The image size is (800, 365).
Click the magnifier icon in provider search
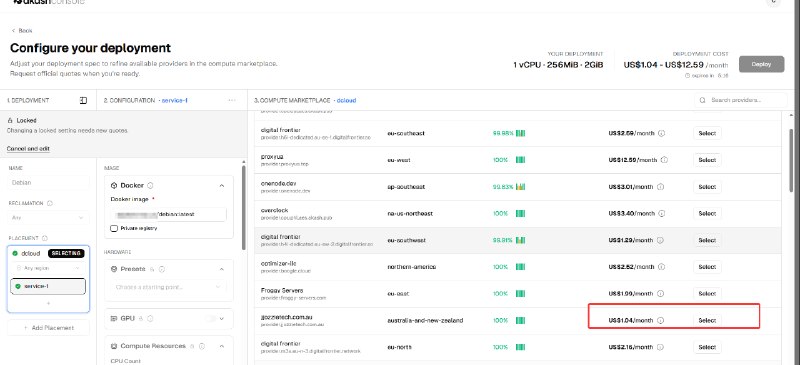click(703, 100)
